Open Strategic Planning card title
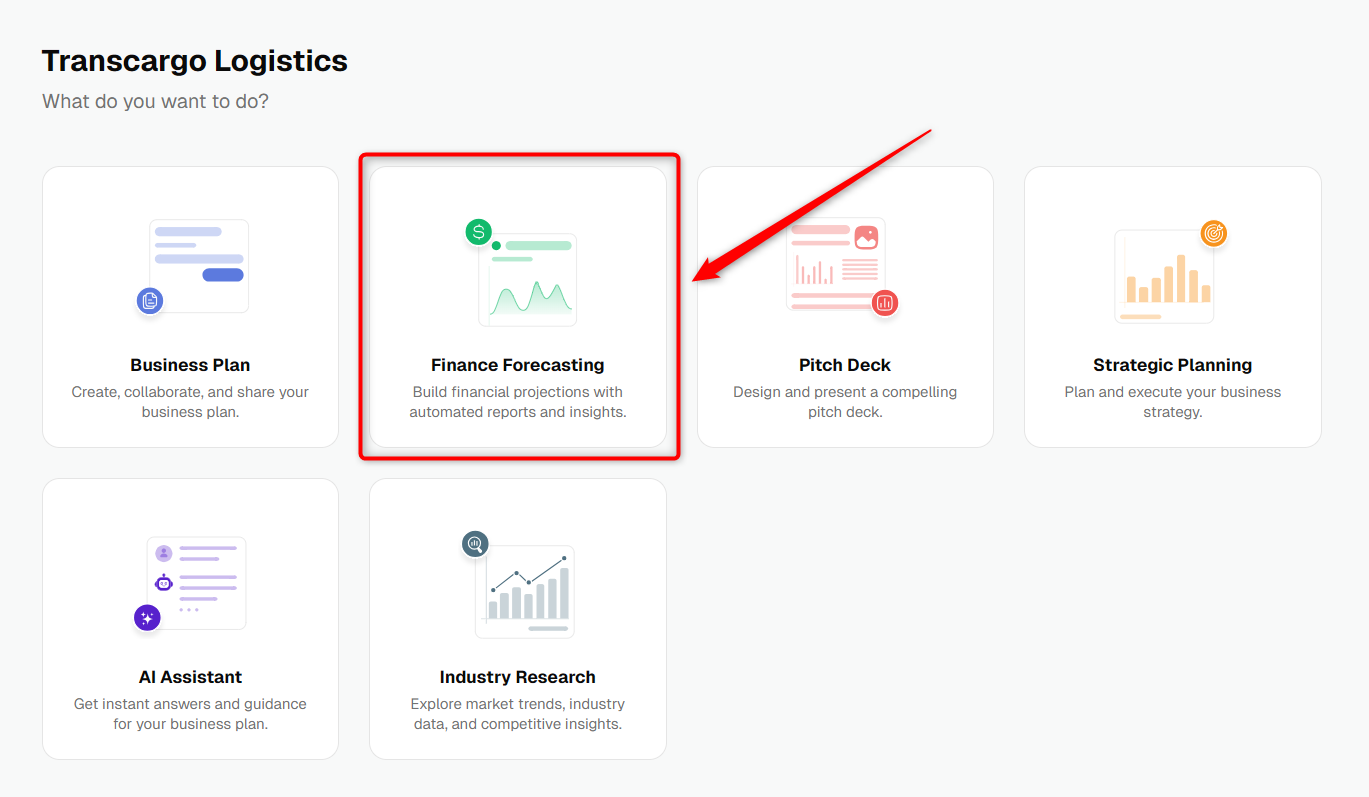The image size is (1369, 797). point(1173,365)
